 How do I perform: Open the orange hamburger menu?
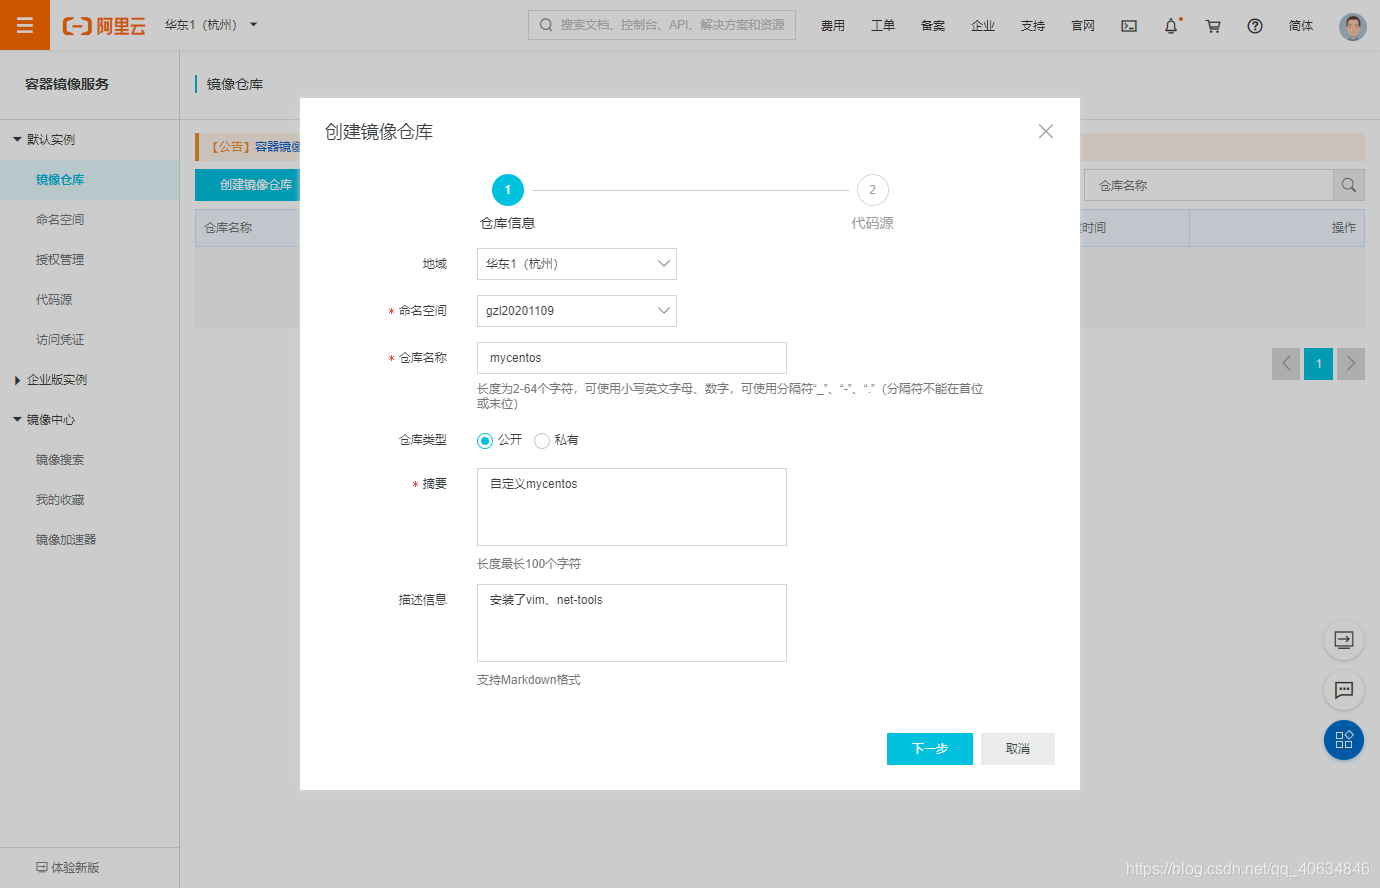(25, 25)
